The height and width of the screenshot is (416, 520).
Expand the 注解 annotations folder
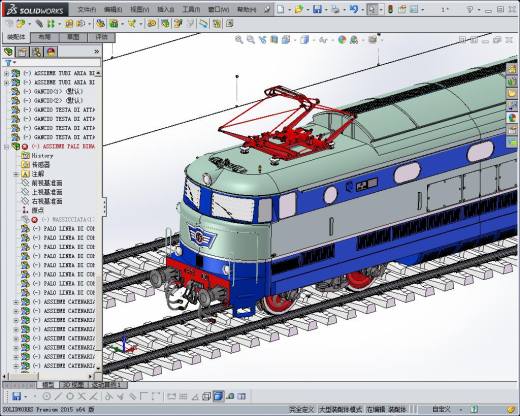pos(16,174)
